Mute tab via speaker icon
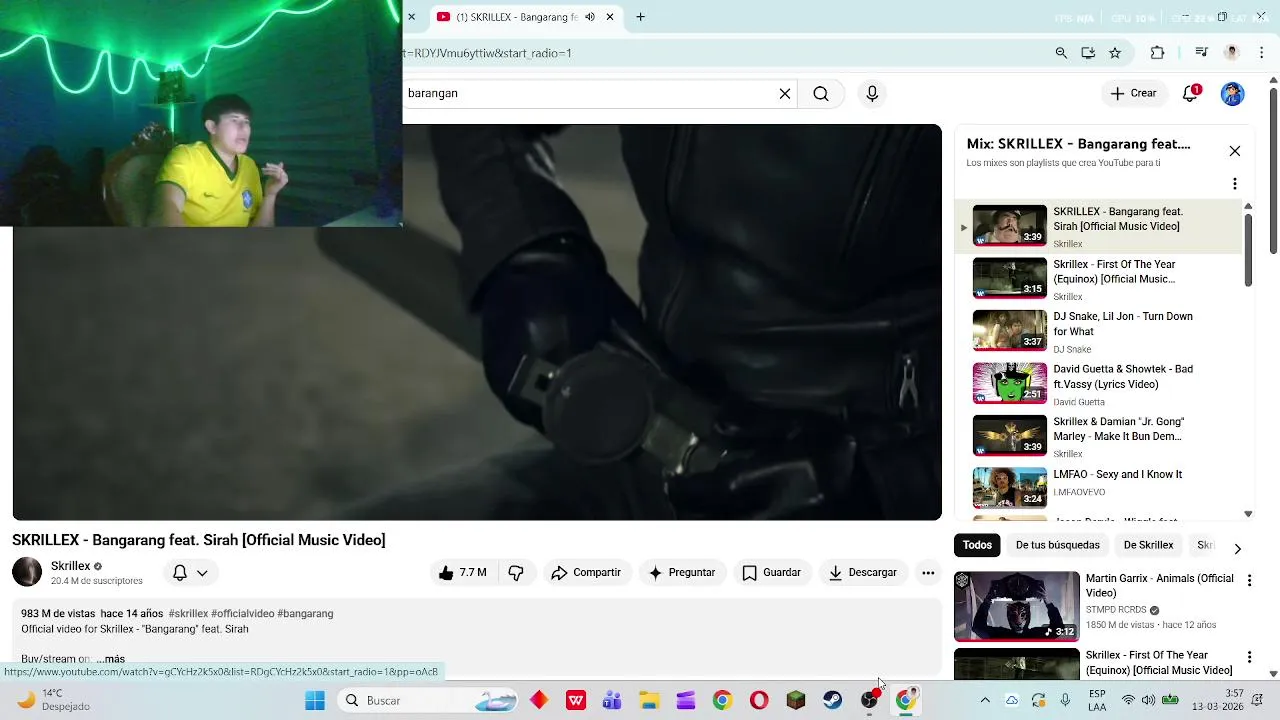The width and height of the screenshot is (1280, 720). [x=590, y=17]
